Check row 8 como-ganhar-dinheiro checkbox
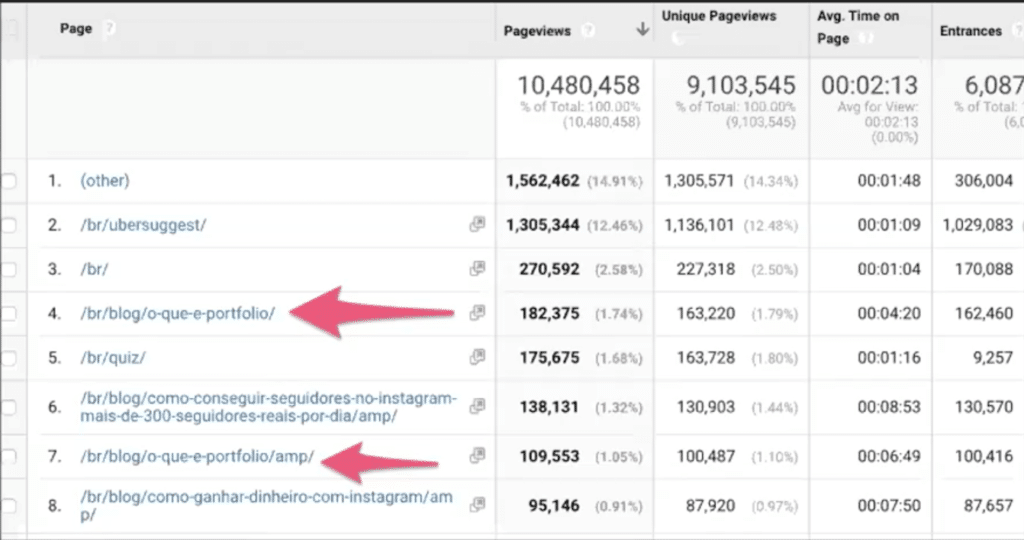 pos(8,506)
